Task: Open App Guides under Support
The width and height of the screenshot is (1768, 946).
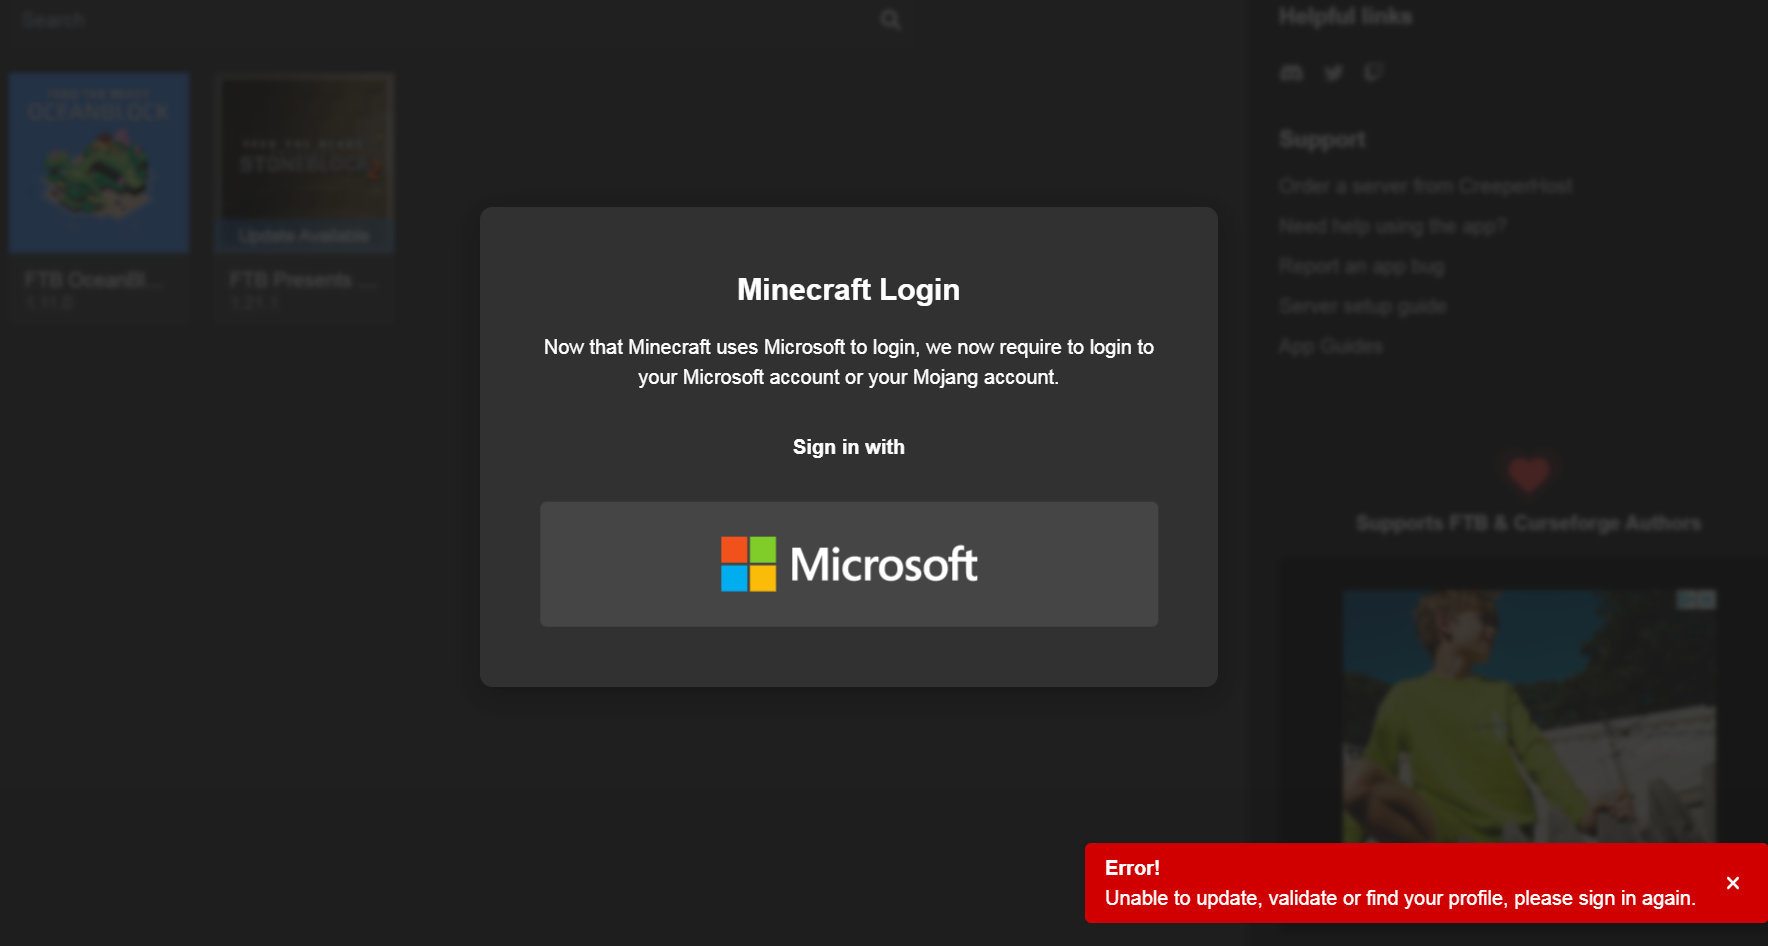Action: tap(1330, 345)
